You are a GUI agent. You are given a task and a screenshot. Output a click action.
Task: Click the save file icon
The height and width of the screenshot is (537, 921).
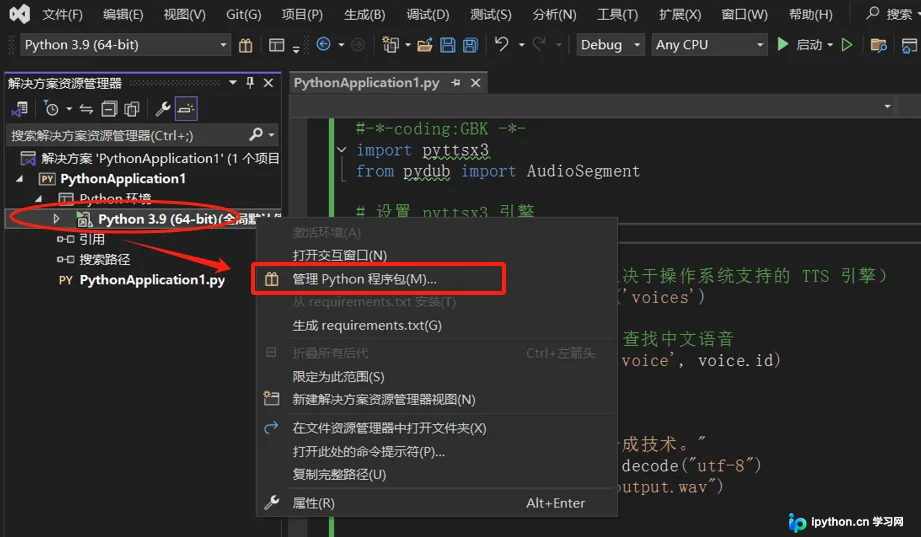[x=448, y=45]
